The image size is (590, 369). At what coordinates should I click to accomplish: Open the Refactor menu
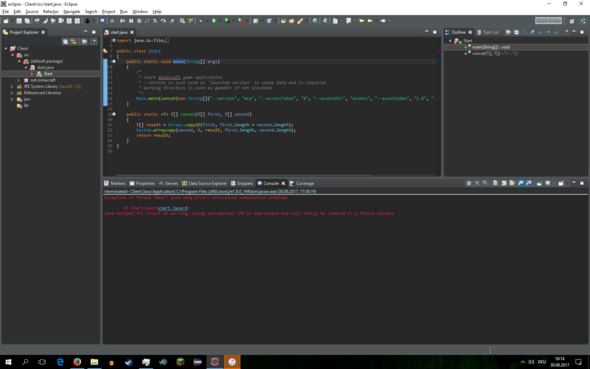tap(50, 12)
